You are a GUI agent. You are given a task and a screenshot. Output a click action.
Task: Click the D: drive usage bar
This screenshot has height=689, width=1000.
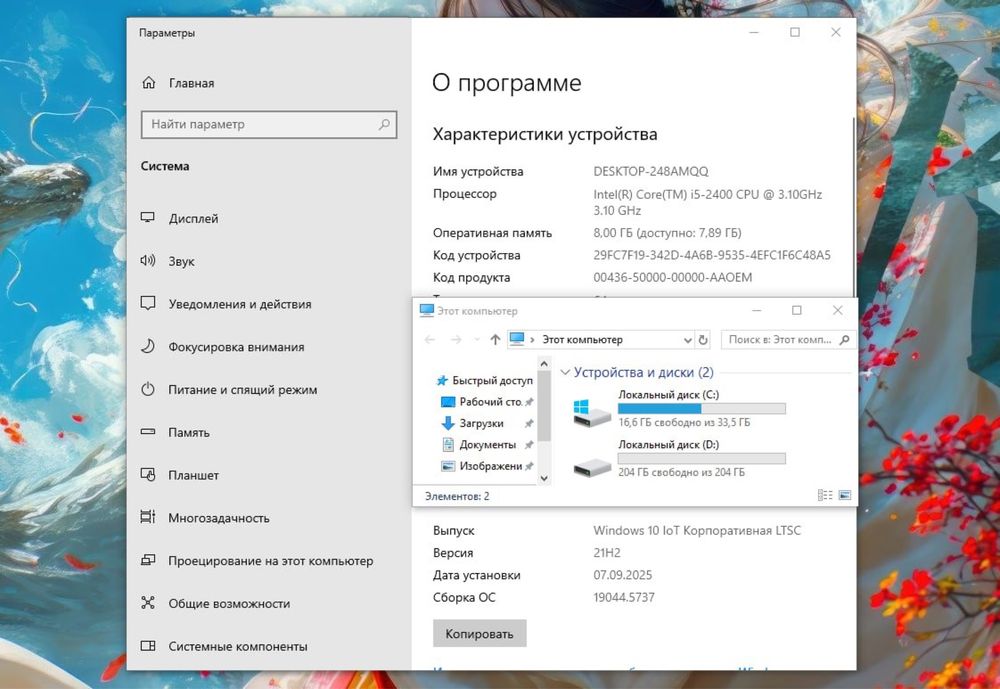[702, 458]
